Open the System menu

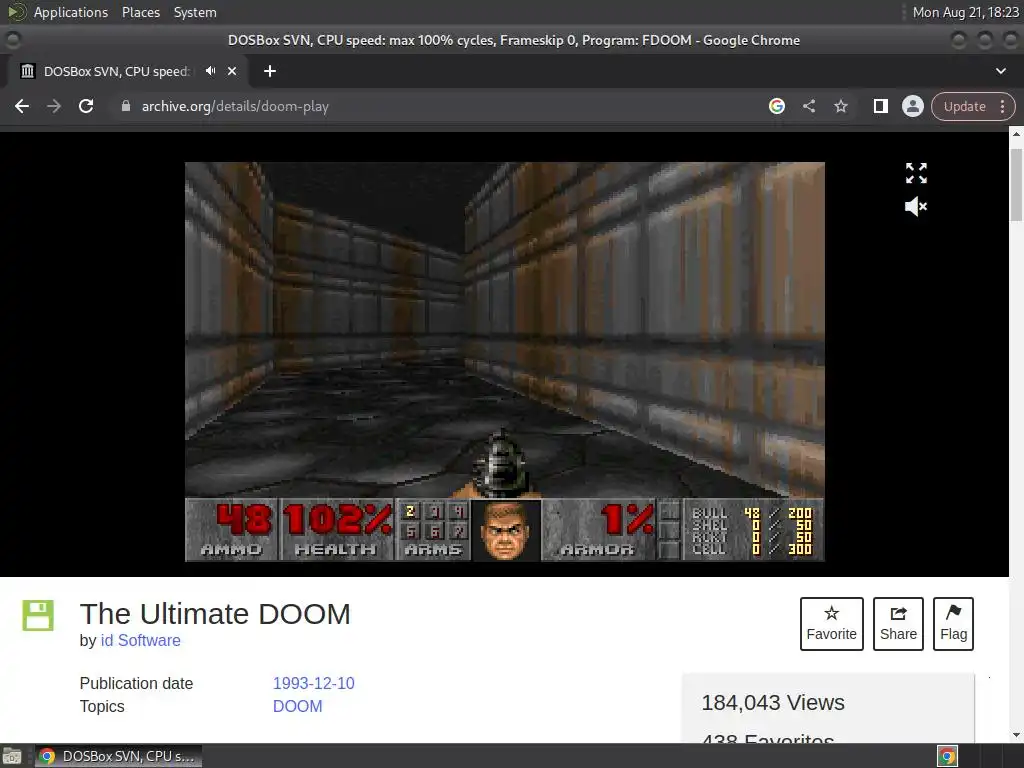click(x=195, y=12)
